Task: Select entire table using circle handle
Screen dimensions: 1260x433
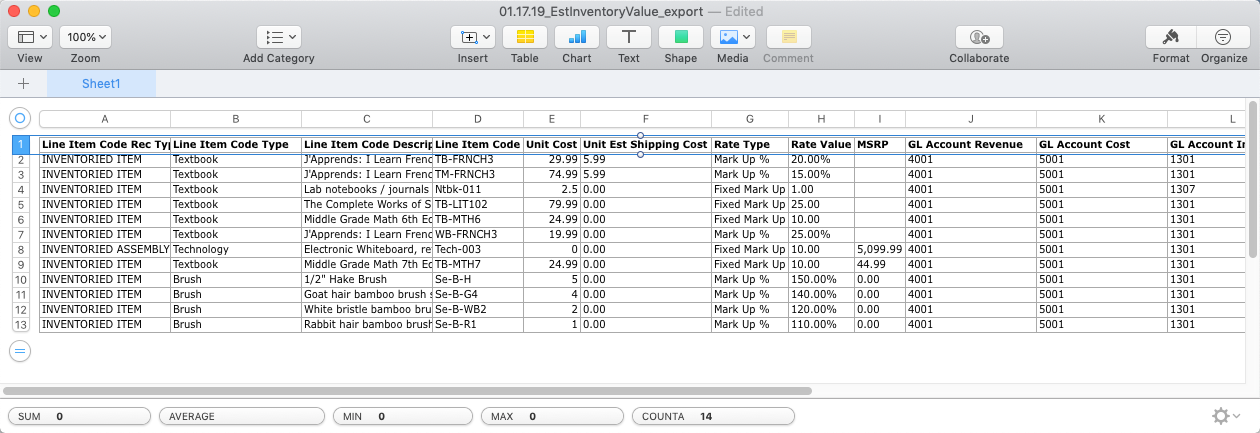Action: point(20,118)
